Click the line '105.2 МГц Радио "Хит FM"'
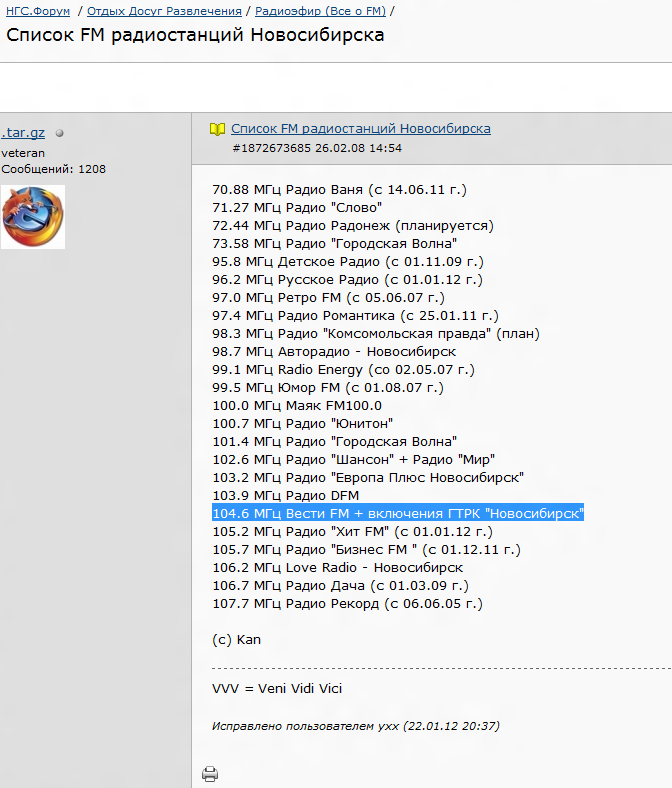This screenshot has height=788, width=672. 352,532
